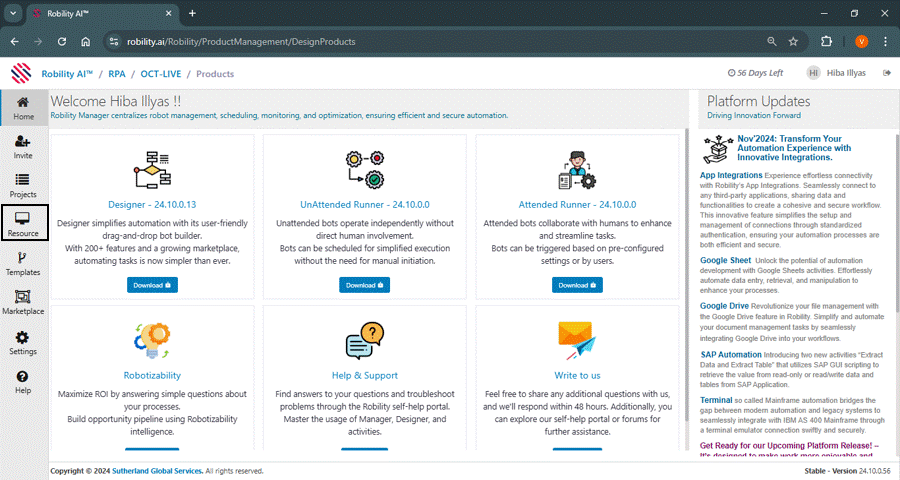The width and height of the screenshot is (900, 480).
Task: Open the browser extensions puzzle icon
Action: [827, 41]
